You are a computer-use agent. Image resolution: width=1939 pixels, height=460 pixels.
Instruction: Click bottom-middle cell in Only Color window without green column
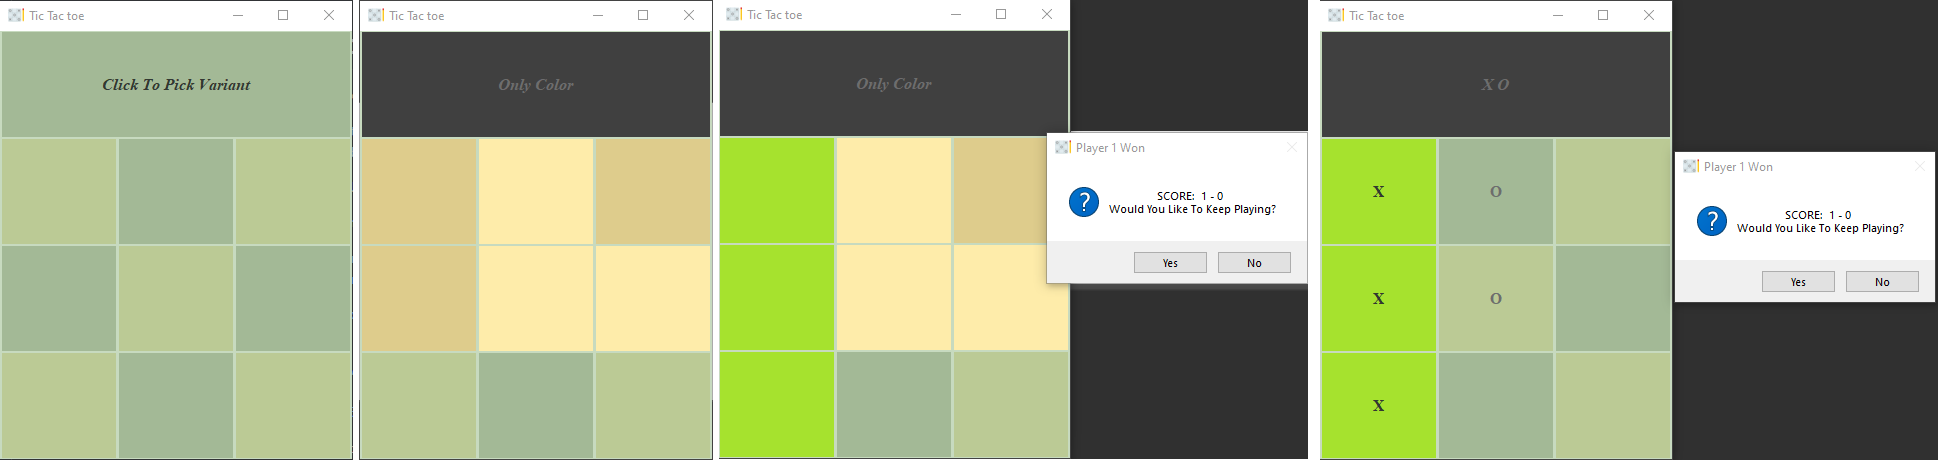coord(536,405)
